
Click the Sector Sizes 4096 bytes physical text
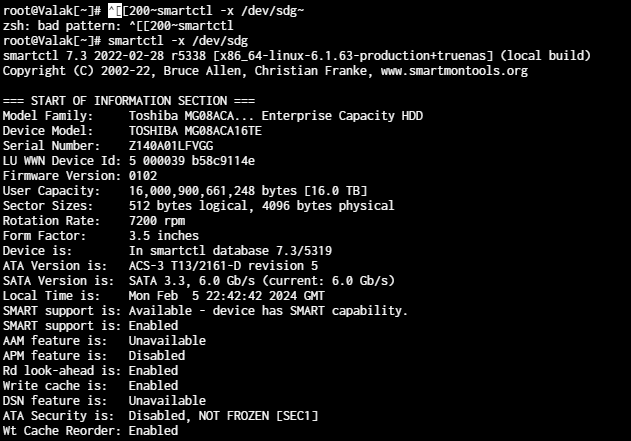click(328, 206)
